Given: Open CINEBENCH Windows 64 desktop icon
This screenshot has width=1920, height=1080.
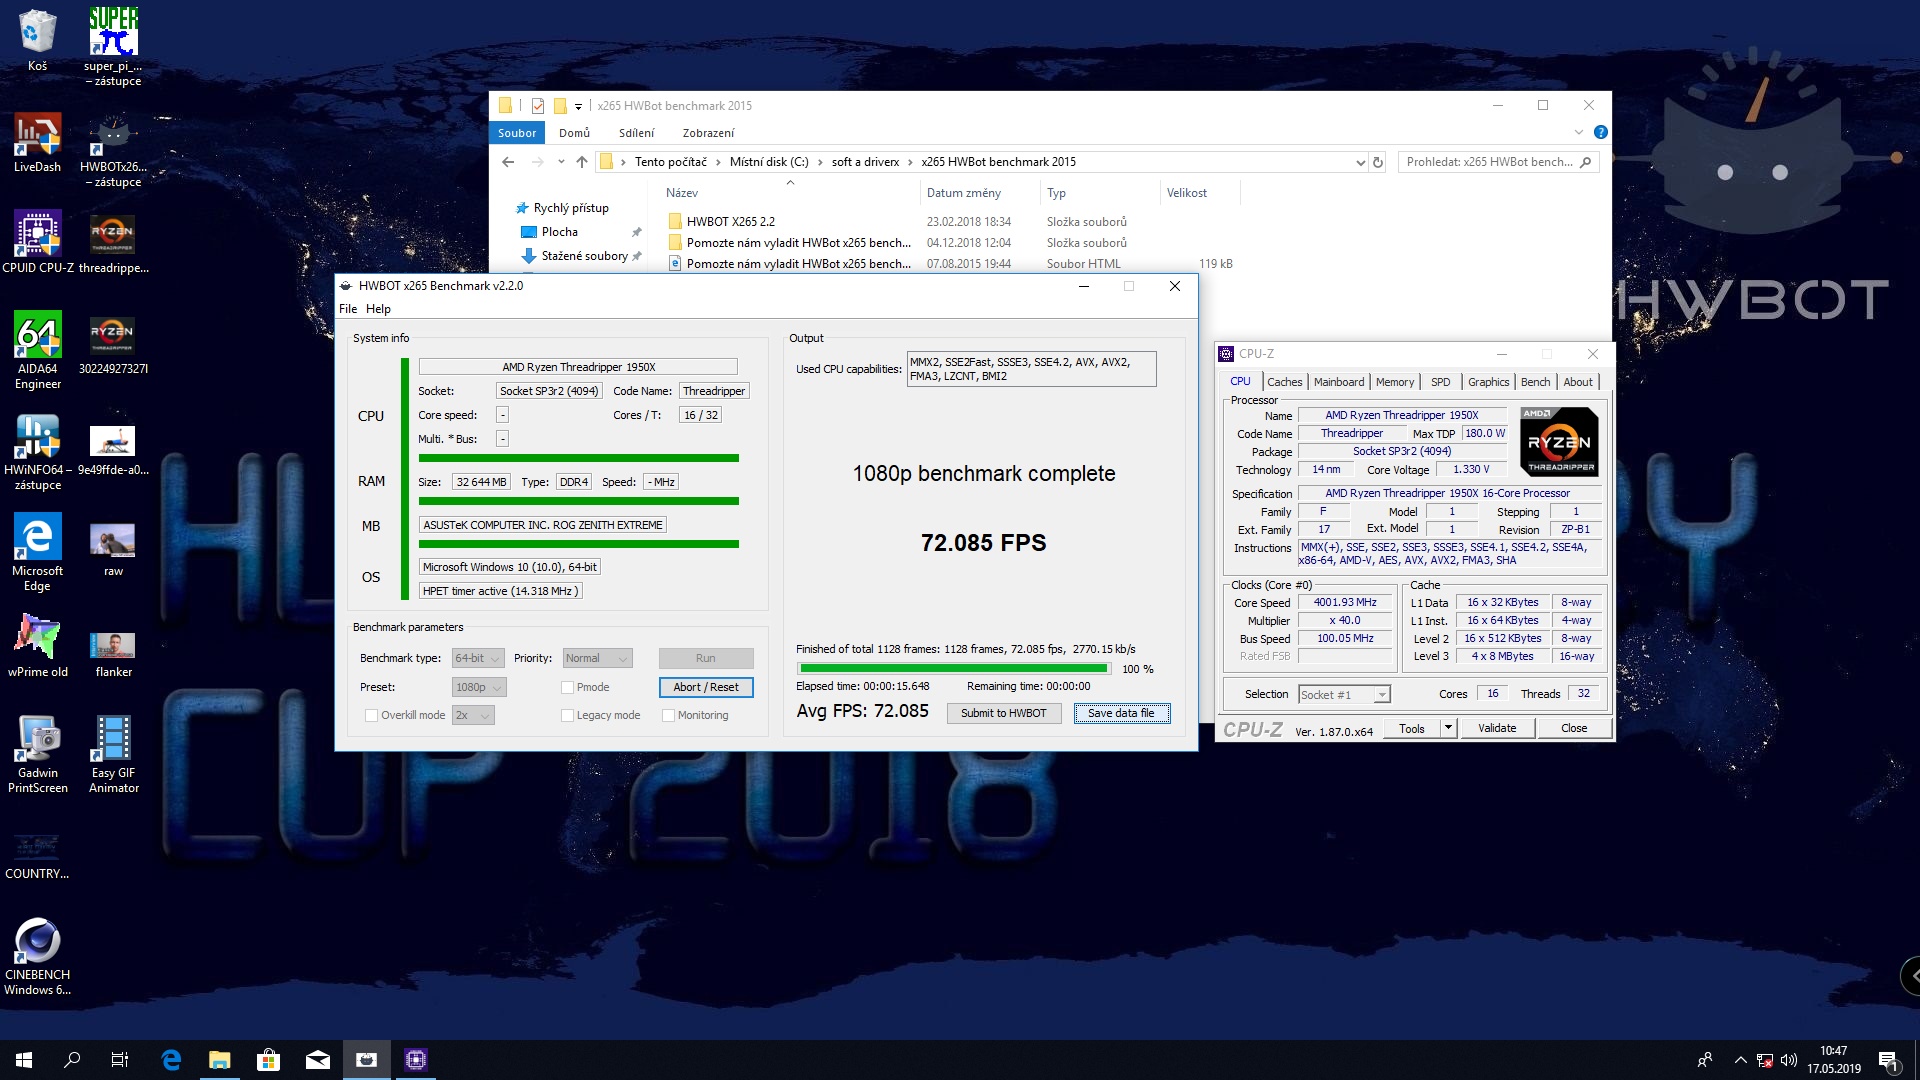Looking at the screenshot, I should [37, 956].
